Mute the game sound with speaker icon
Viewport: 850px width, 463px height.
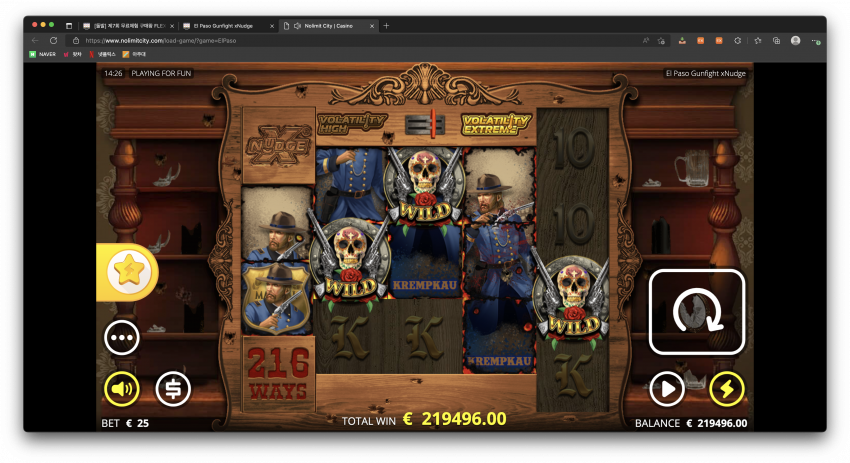tap(122, 389)
